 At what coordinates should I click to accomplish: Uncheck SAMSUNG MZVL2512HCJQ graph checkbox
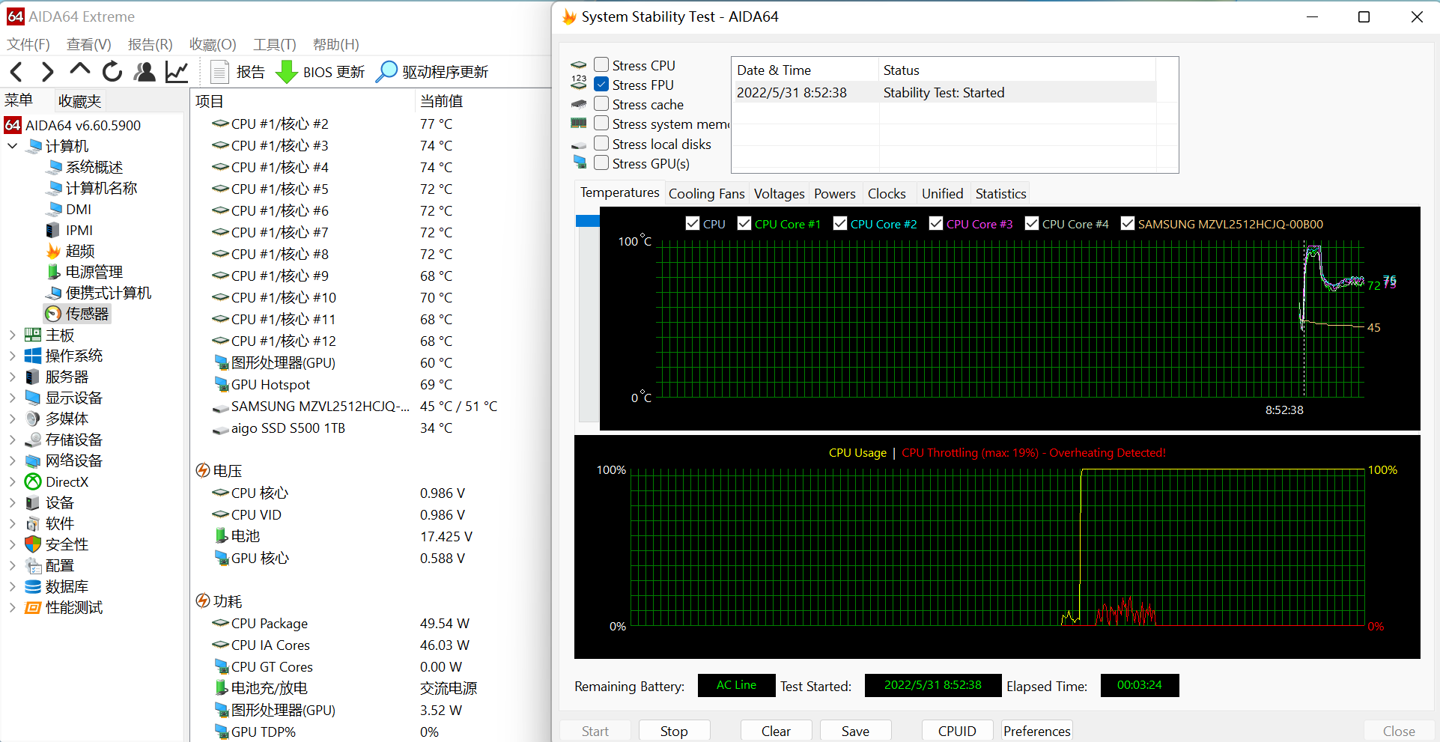[x=1128, y=223]
